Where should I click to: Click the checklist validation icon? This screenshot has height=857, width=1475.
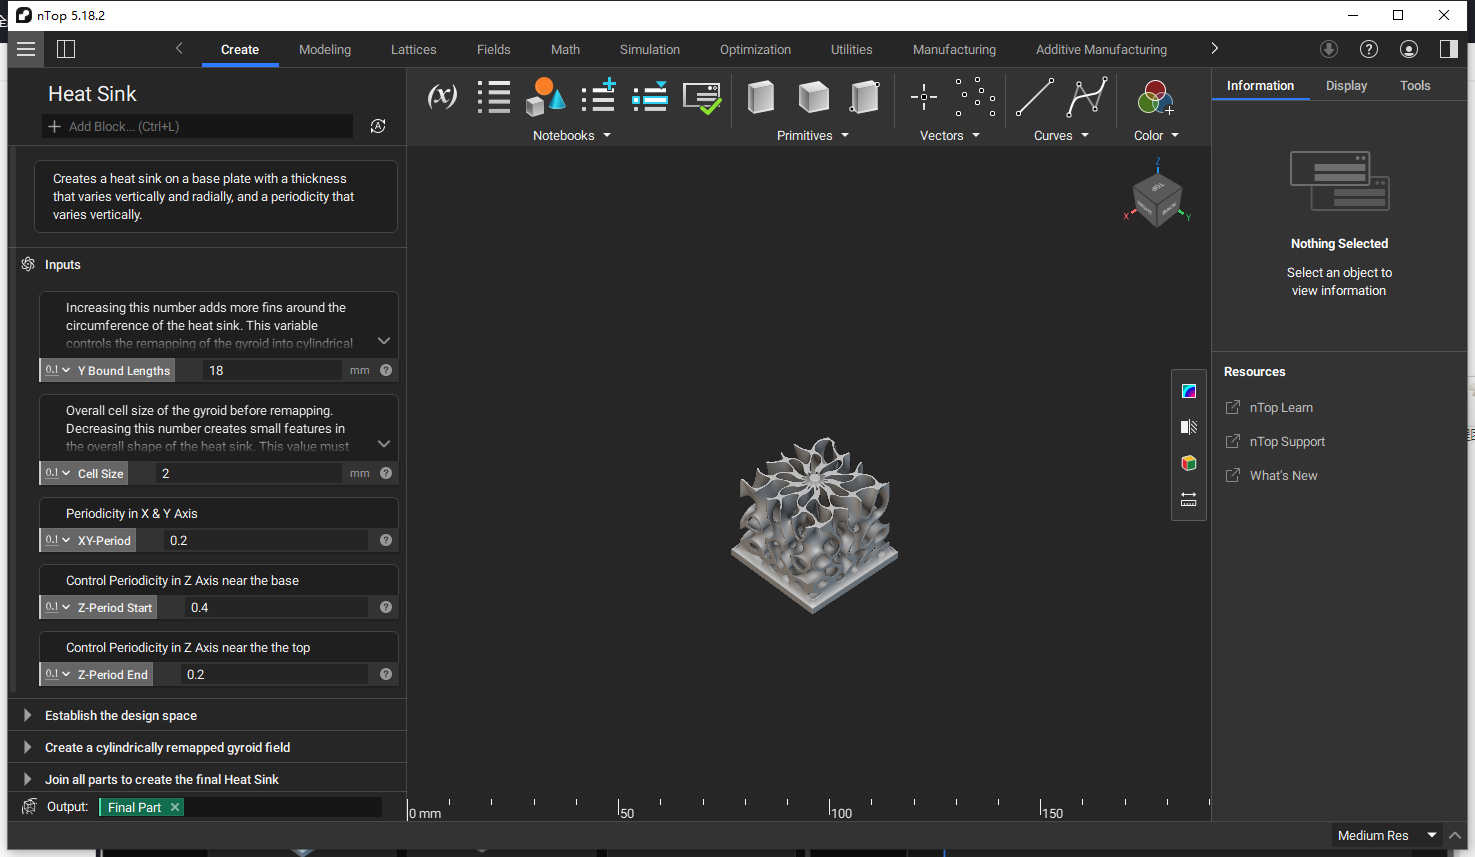(x=702, y=98)
